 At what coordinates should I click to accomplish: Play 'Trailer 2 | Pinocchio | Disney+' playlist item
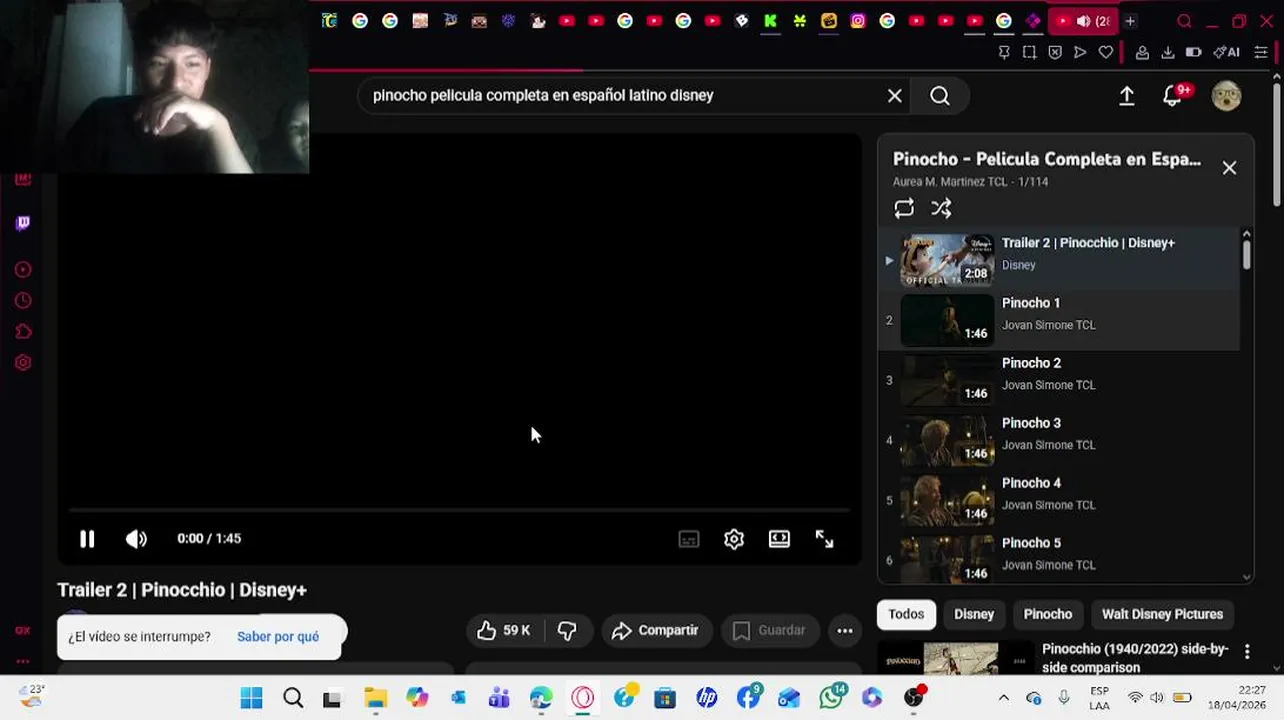click(1059, 260)
